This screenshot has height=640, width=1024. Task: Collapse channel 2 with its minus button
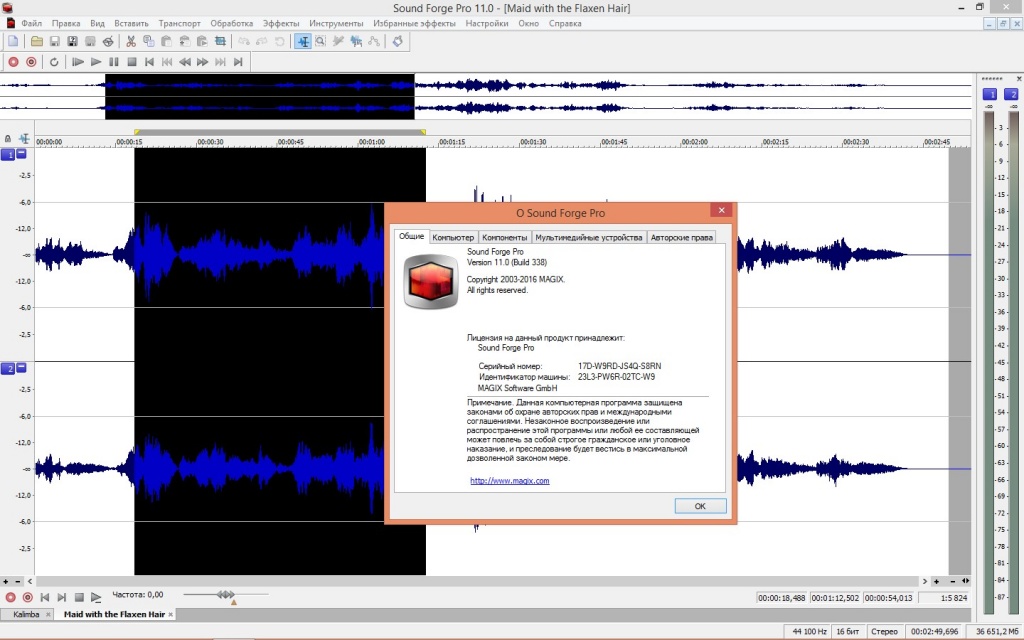click(22, 368)
